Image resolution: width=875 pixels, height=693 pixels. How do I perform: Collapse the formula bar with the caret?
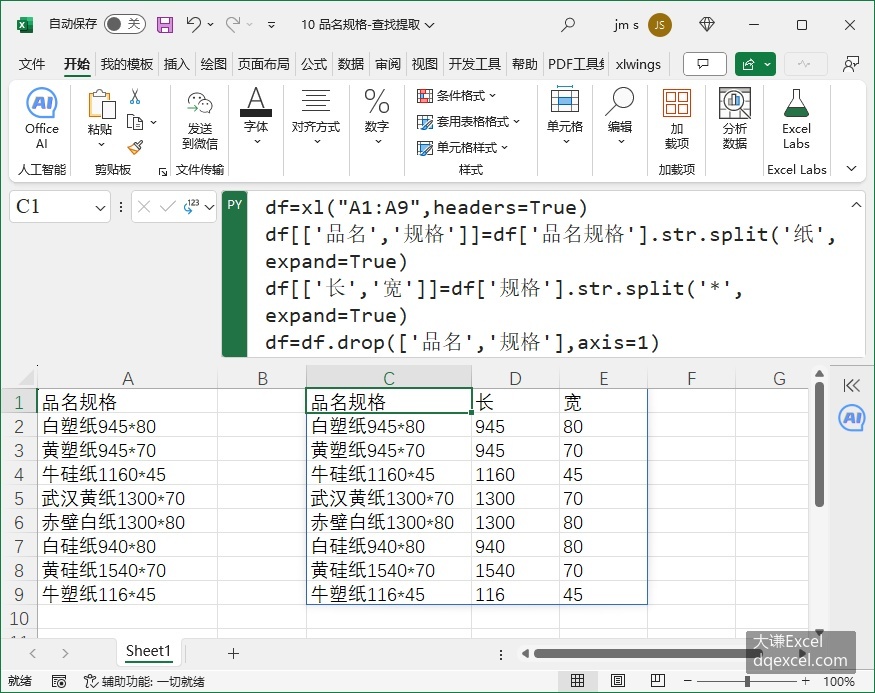tap(856, 205)
